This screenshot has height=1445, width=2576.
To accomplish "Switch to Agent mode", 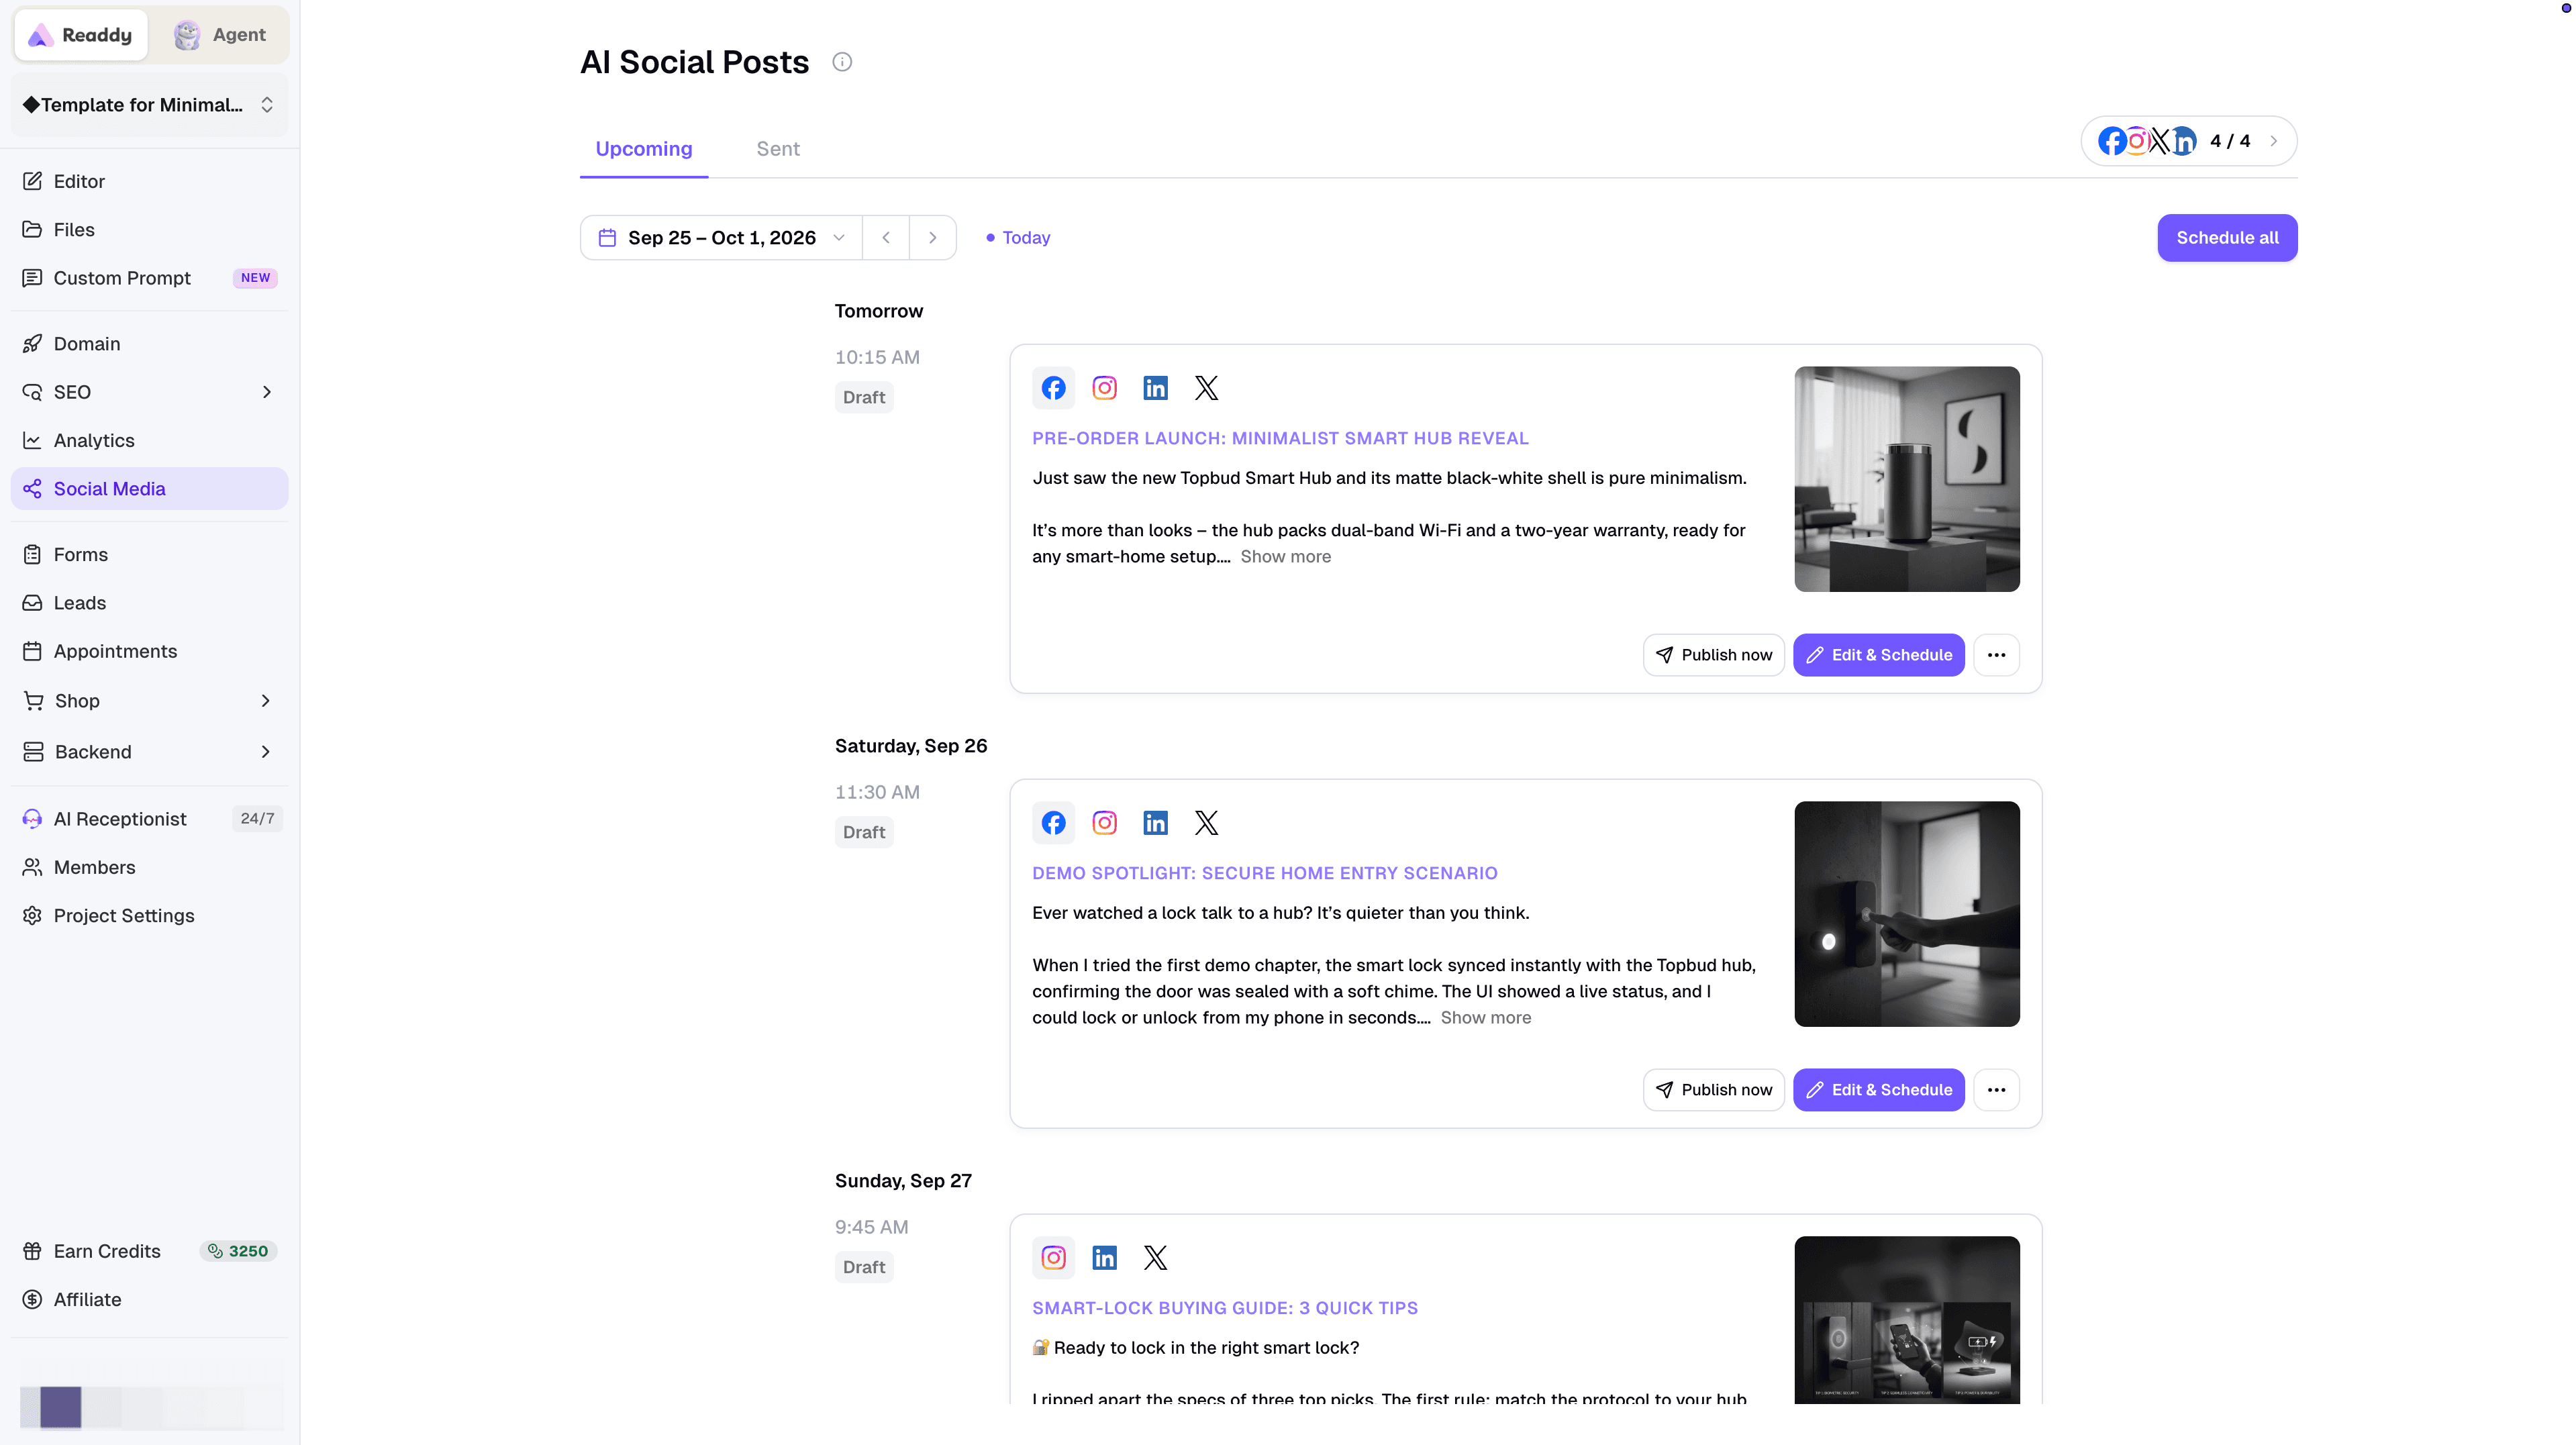I will point(220,35).
